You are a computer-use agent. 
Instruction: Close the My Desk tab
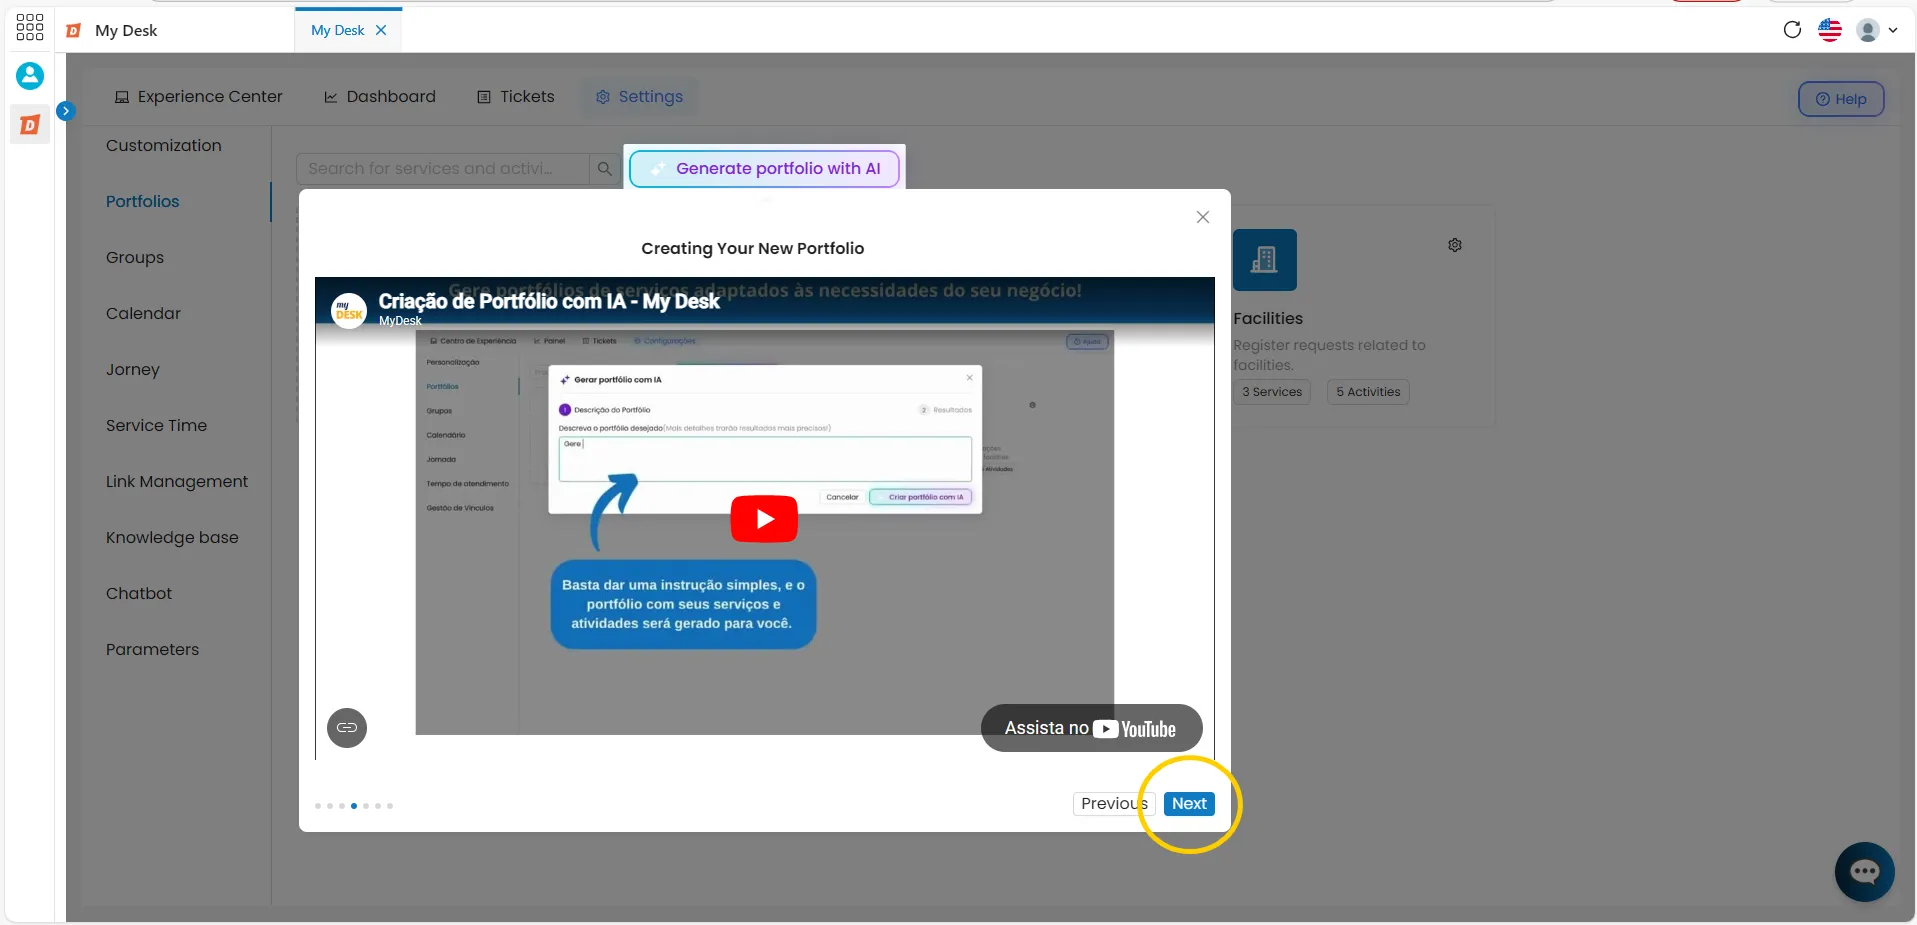(x=381, y=30)
